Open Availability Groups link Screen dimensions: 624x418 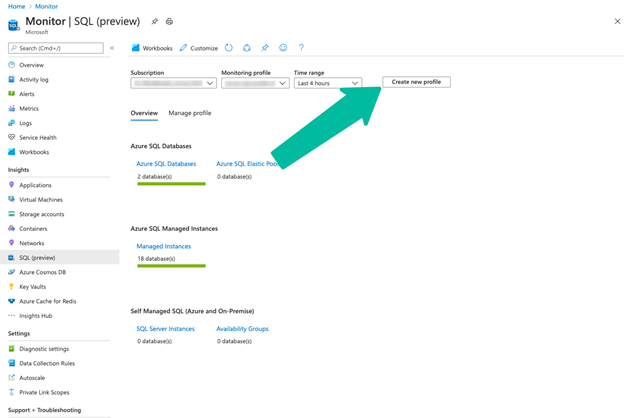[x=242, y=328]
